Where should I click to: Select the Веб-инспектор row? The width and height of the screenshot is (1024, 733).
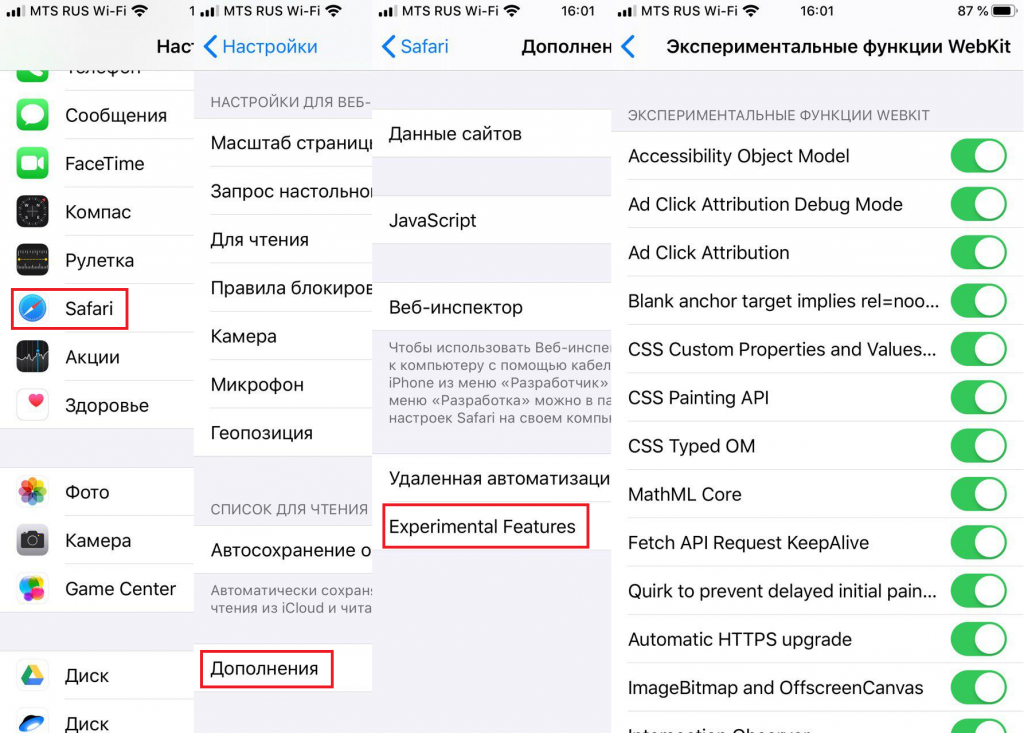pos(454,308)
